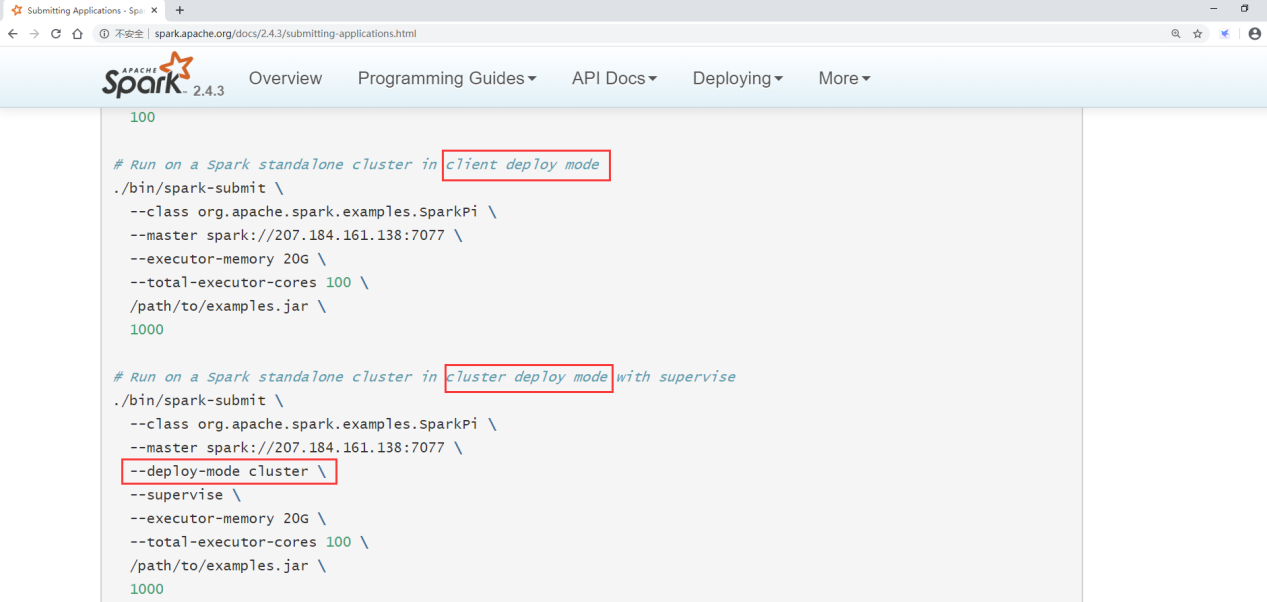The width and height of the screenshot is (1267, 602).
Task: Open the zoom magnifier icon in address bar
Action: [x=1176, y=33]
